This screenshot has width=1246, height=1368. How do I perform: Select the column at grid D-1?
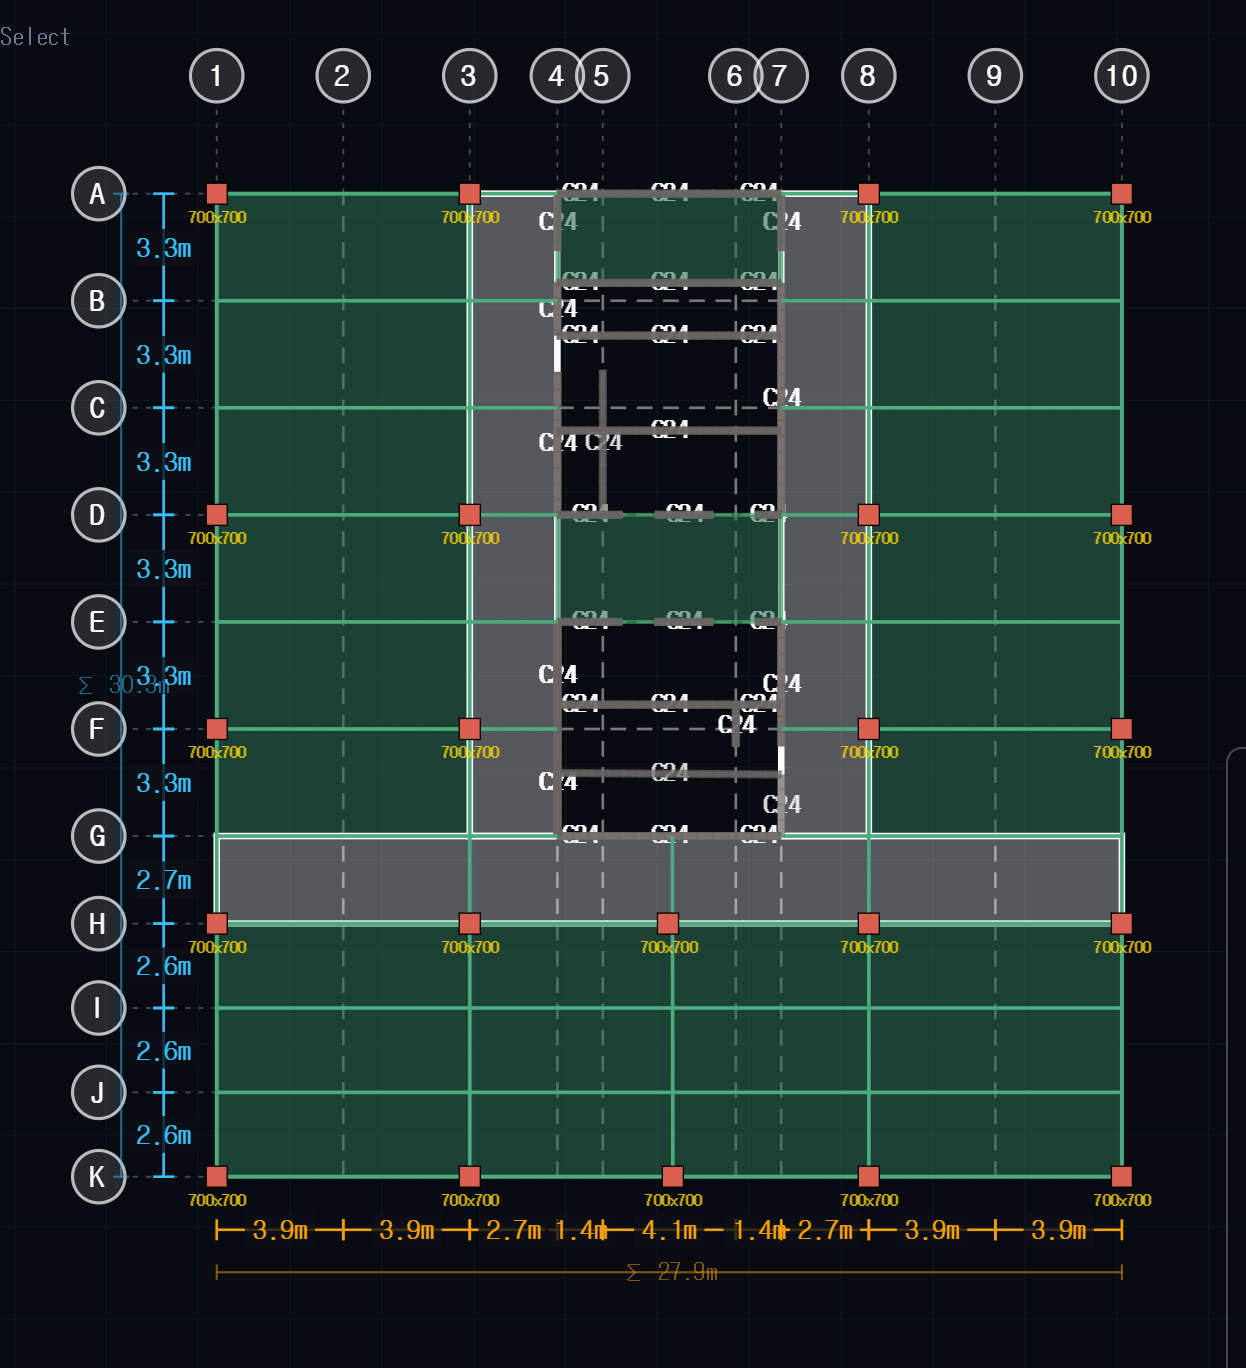[x=217, y=515]
